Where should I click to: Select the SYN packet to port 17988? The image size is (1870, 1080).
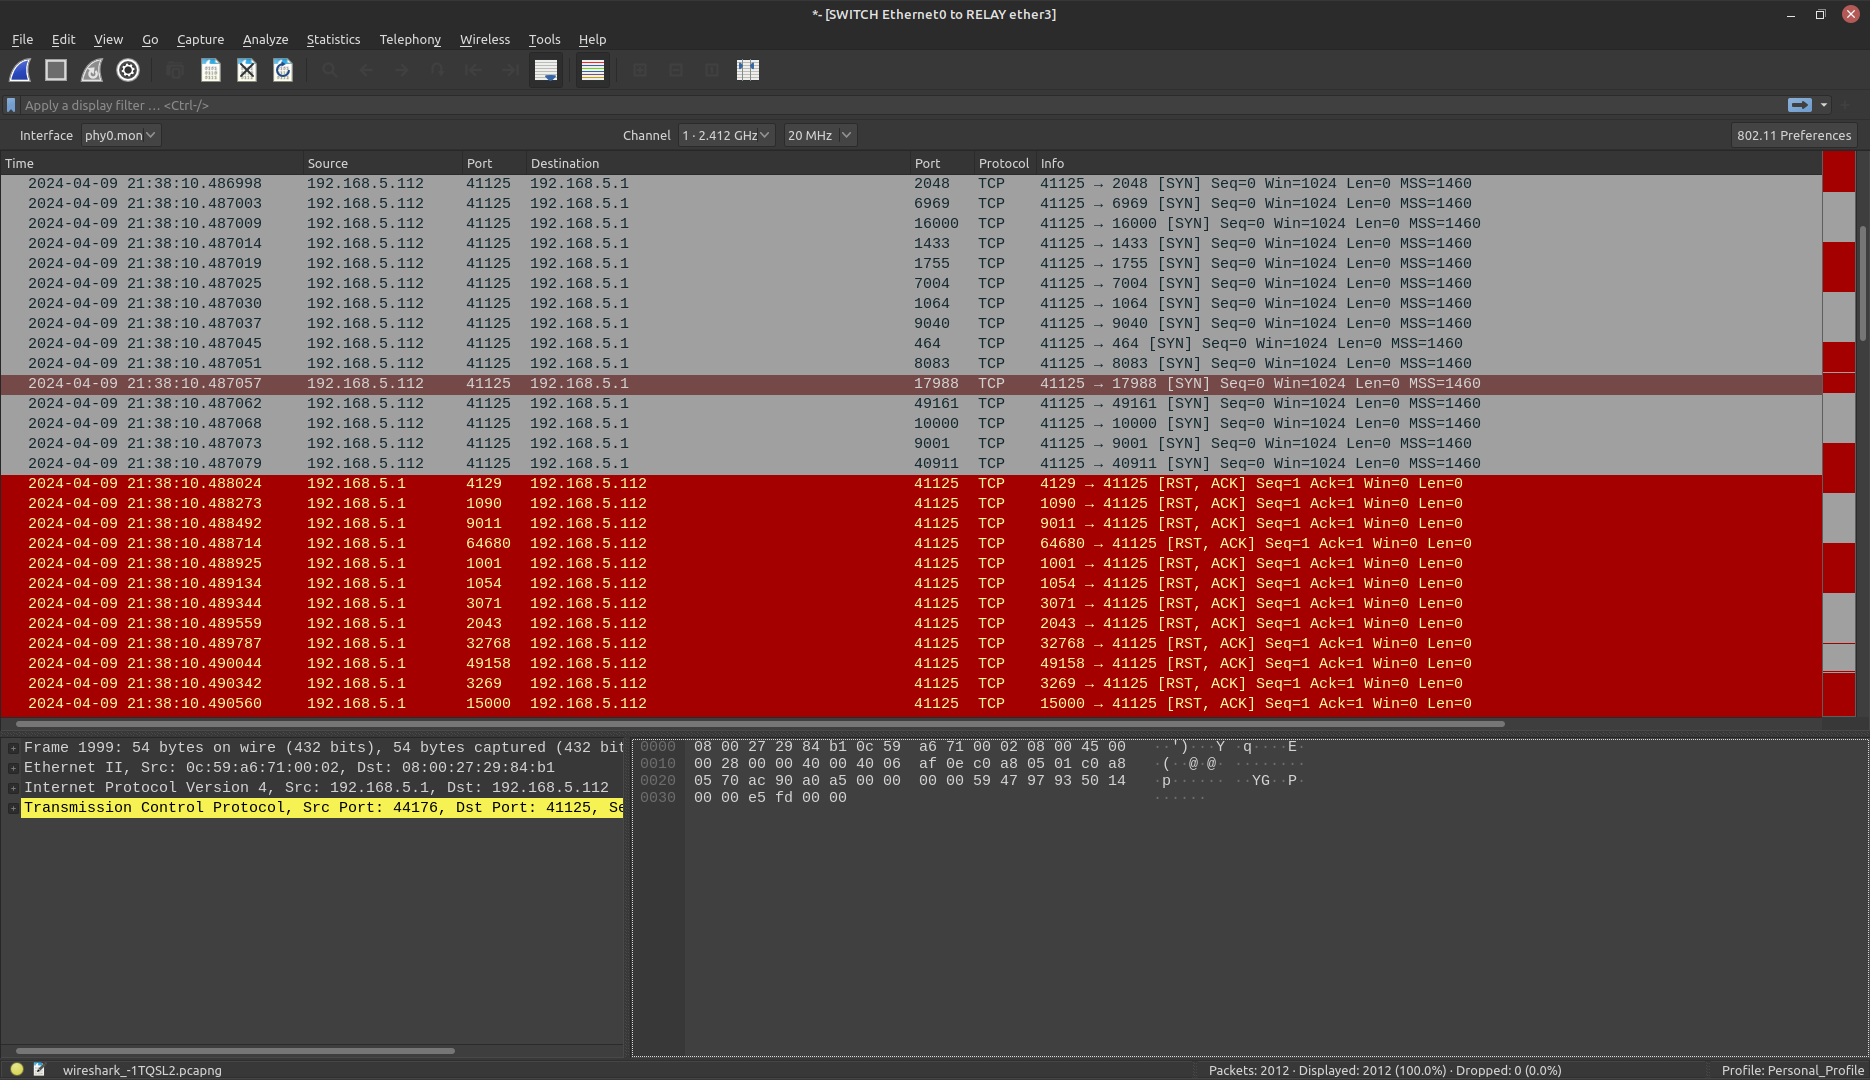[x=911, y=384]
